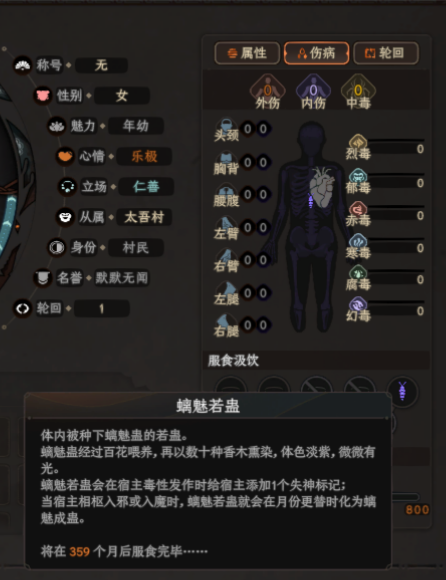Screen dimensions: 446x580
Task: Select the 轮回 tab
Action: (386, 53)
